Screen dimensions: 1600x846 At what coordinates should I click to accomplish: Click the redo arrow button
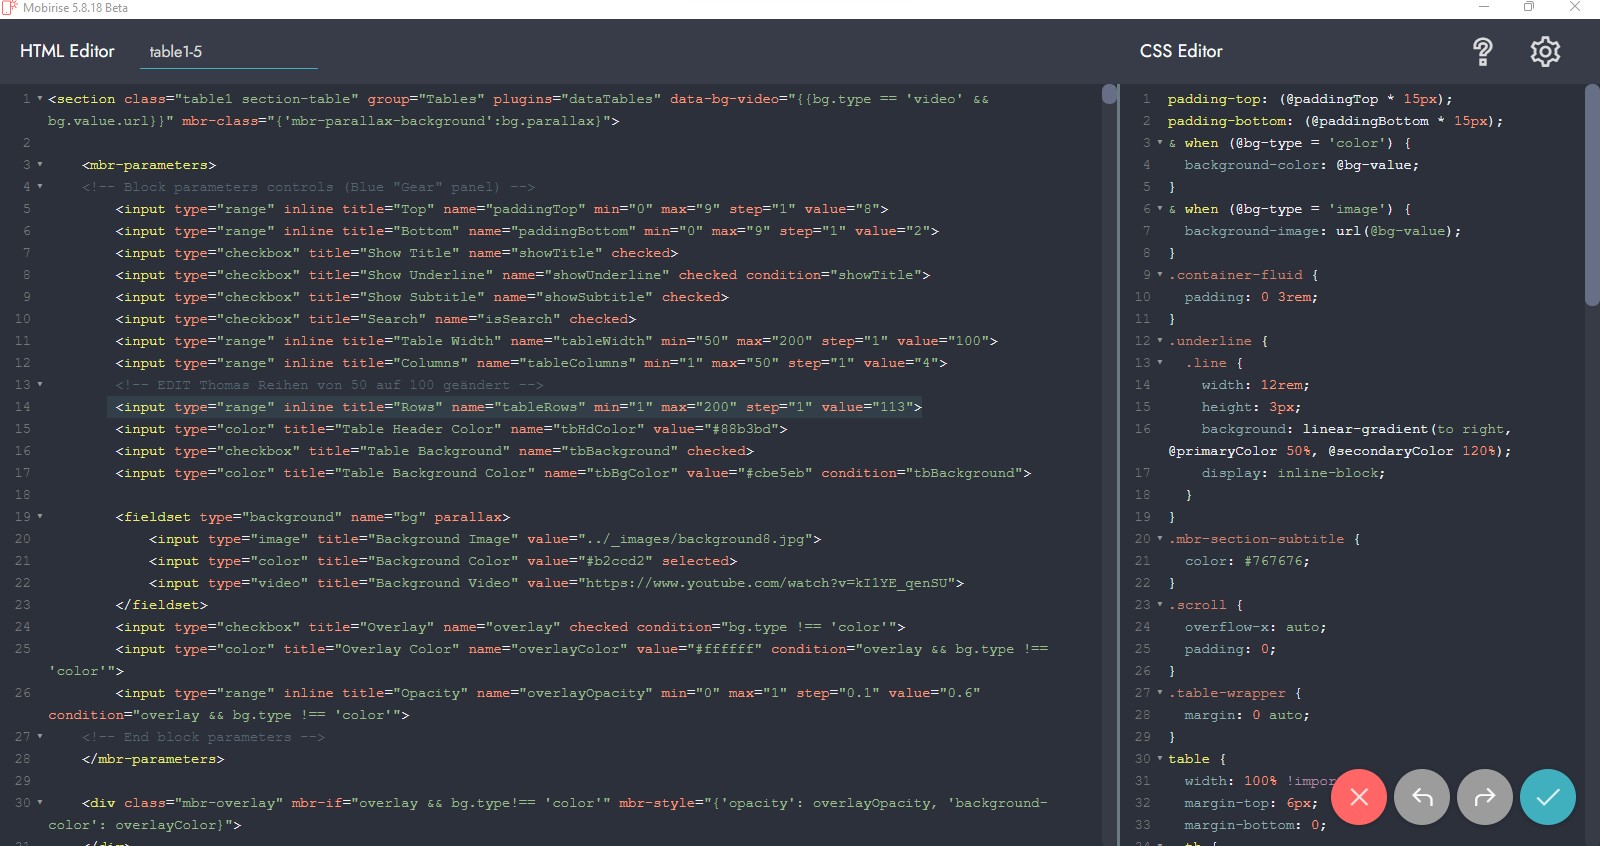pos(1485,797)
